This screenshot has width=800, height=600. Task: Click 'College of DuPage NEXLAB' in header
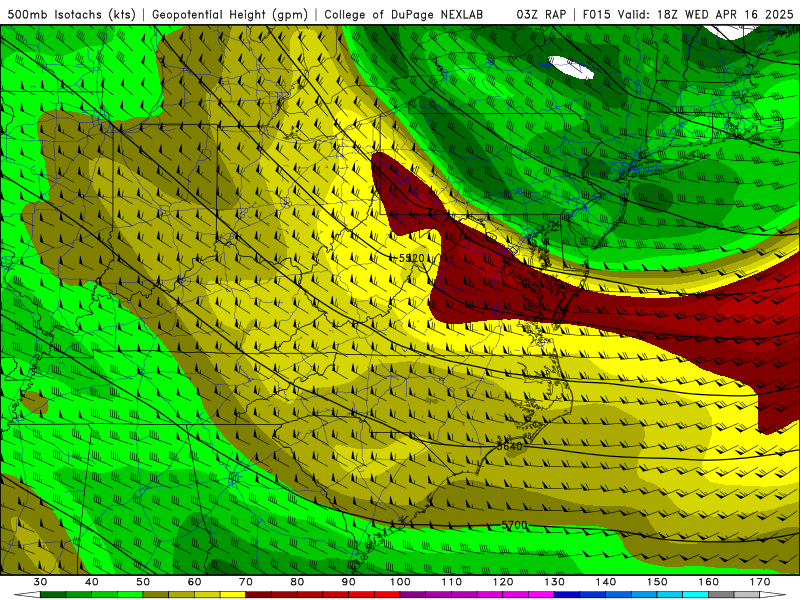[404, 14]
